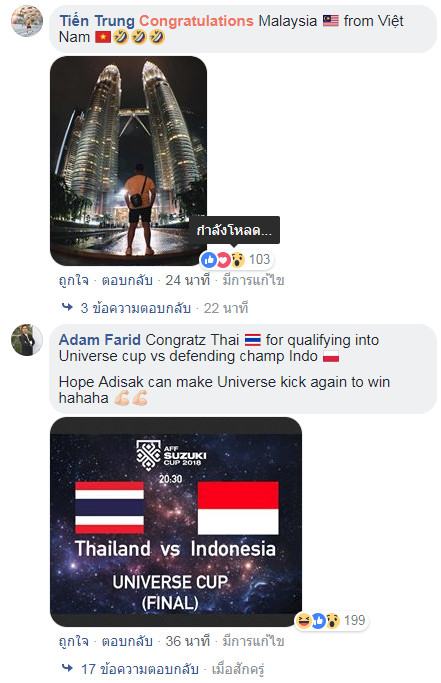Image resolution: width=441 pixels, height=683 pixels.
Task: Open Adam Farid's profile avatar
Action: 27,340
